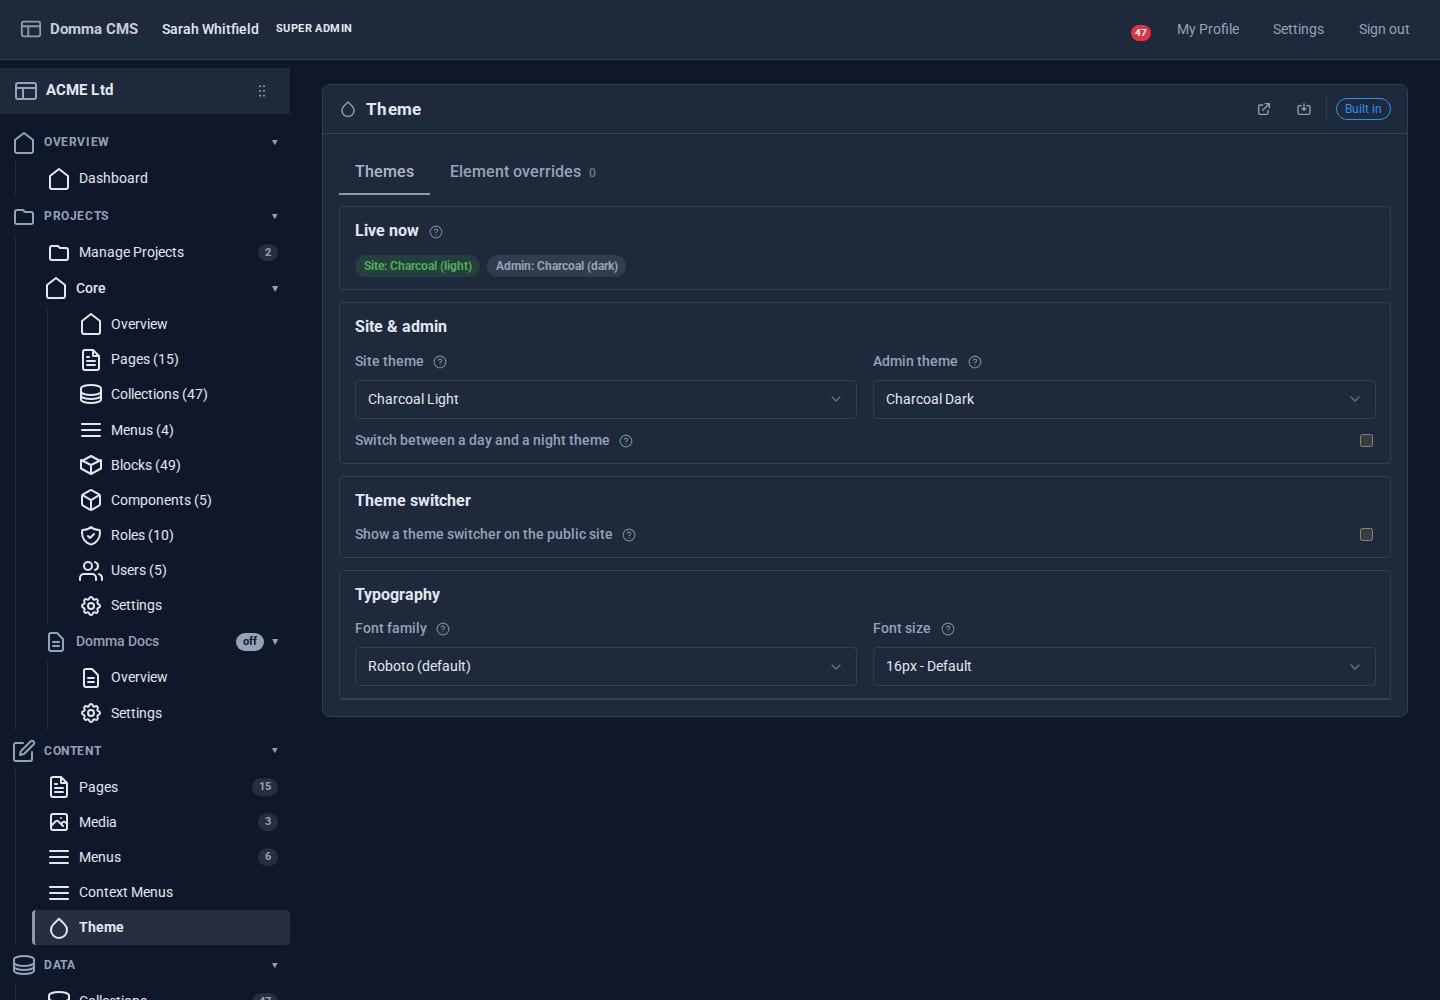Collapse the Domma Docs tree arrow
This screenshot has height=1000, width=1440.
tap(275, 642)
